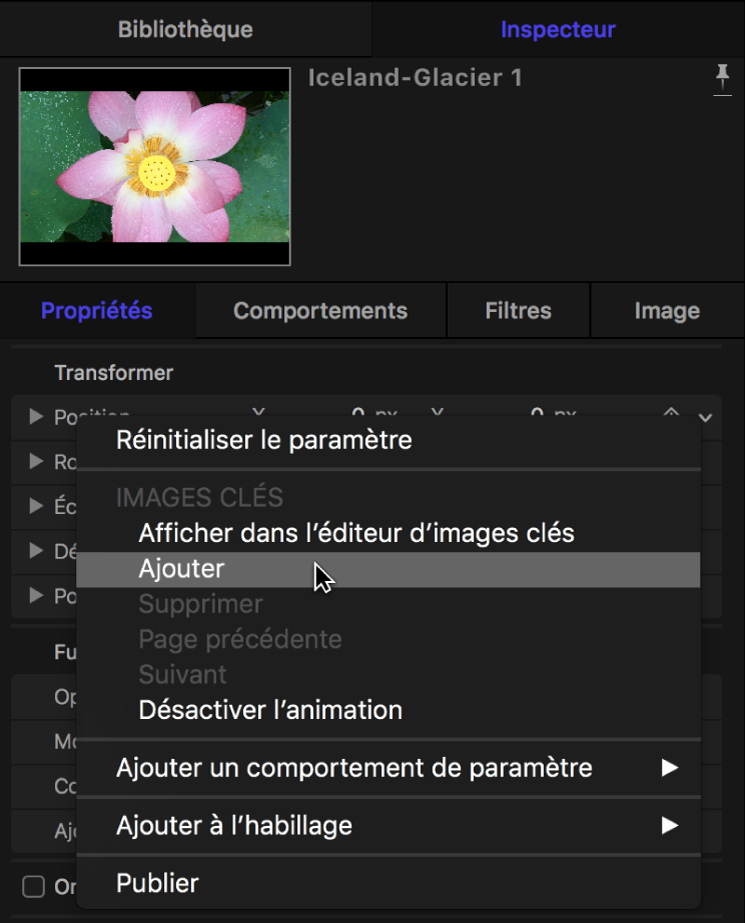745x923 pixels.
Task: Click the Iceland-Glacier 1 preview thumbnail
Action: pos(152,167)
